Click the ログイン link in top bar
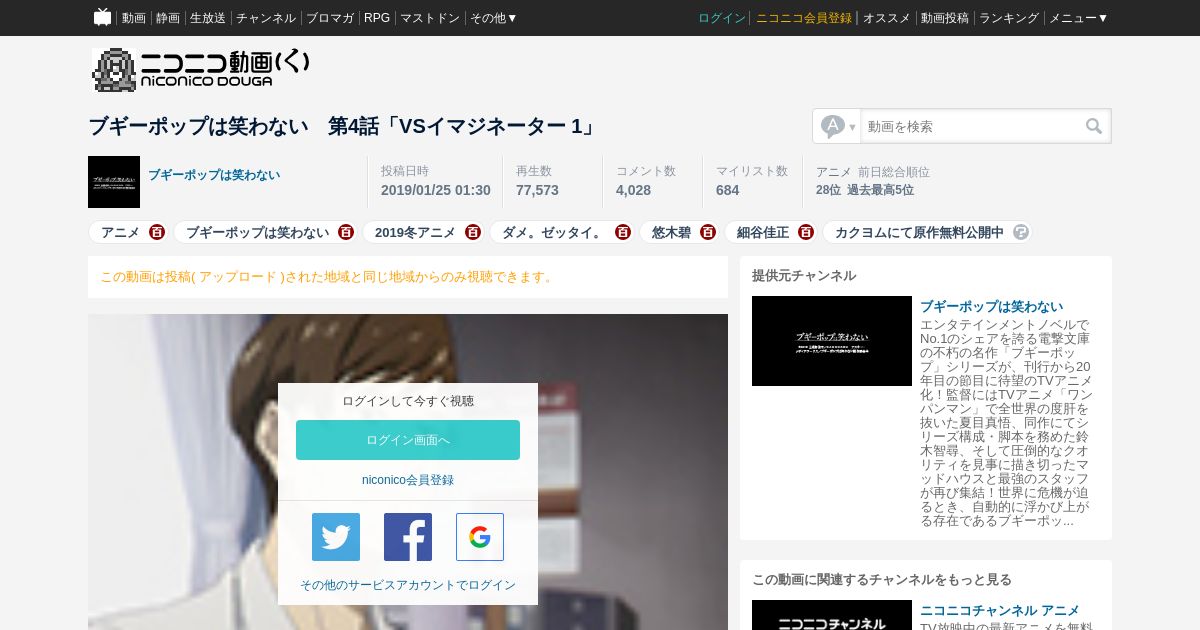Screen dimensions: 1200x630 pyautogui.click(x=722, y=18)
